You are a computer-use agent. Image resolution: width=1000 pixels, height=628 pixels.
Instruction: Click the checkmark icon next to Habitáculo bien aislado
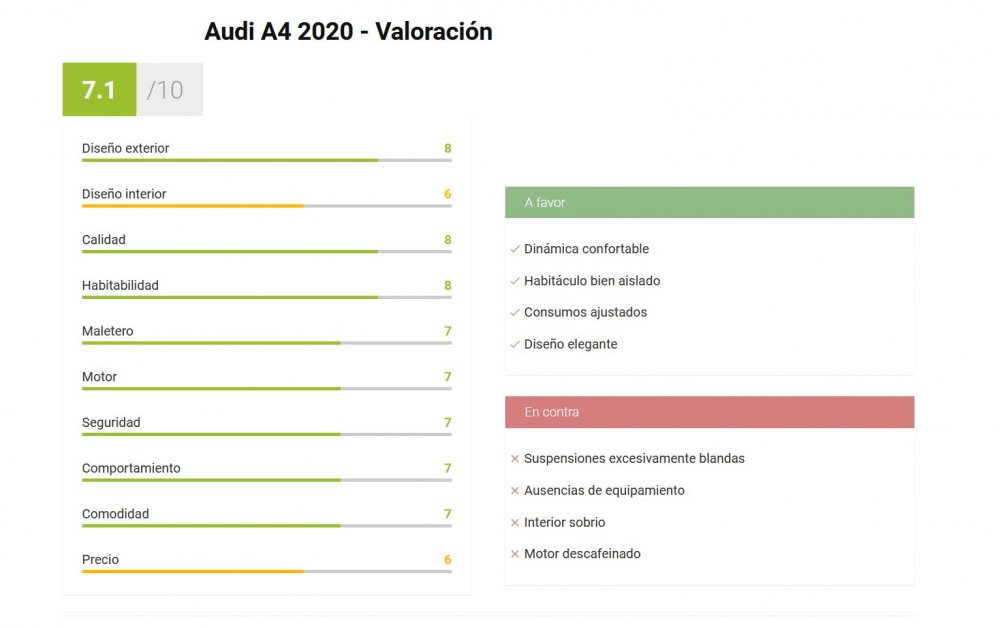(x=514, y=281)
